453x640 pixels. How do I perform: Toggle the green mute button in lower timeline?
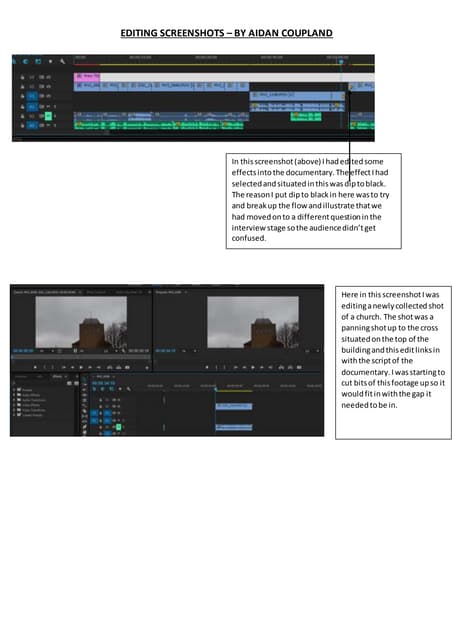[x=119, y=427]
